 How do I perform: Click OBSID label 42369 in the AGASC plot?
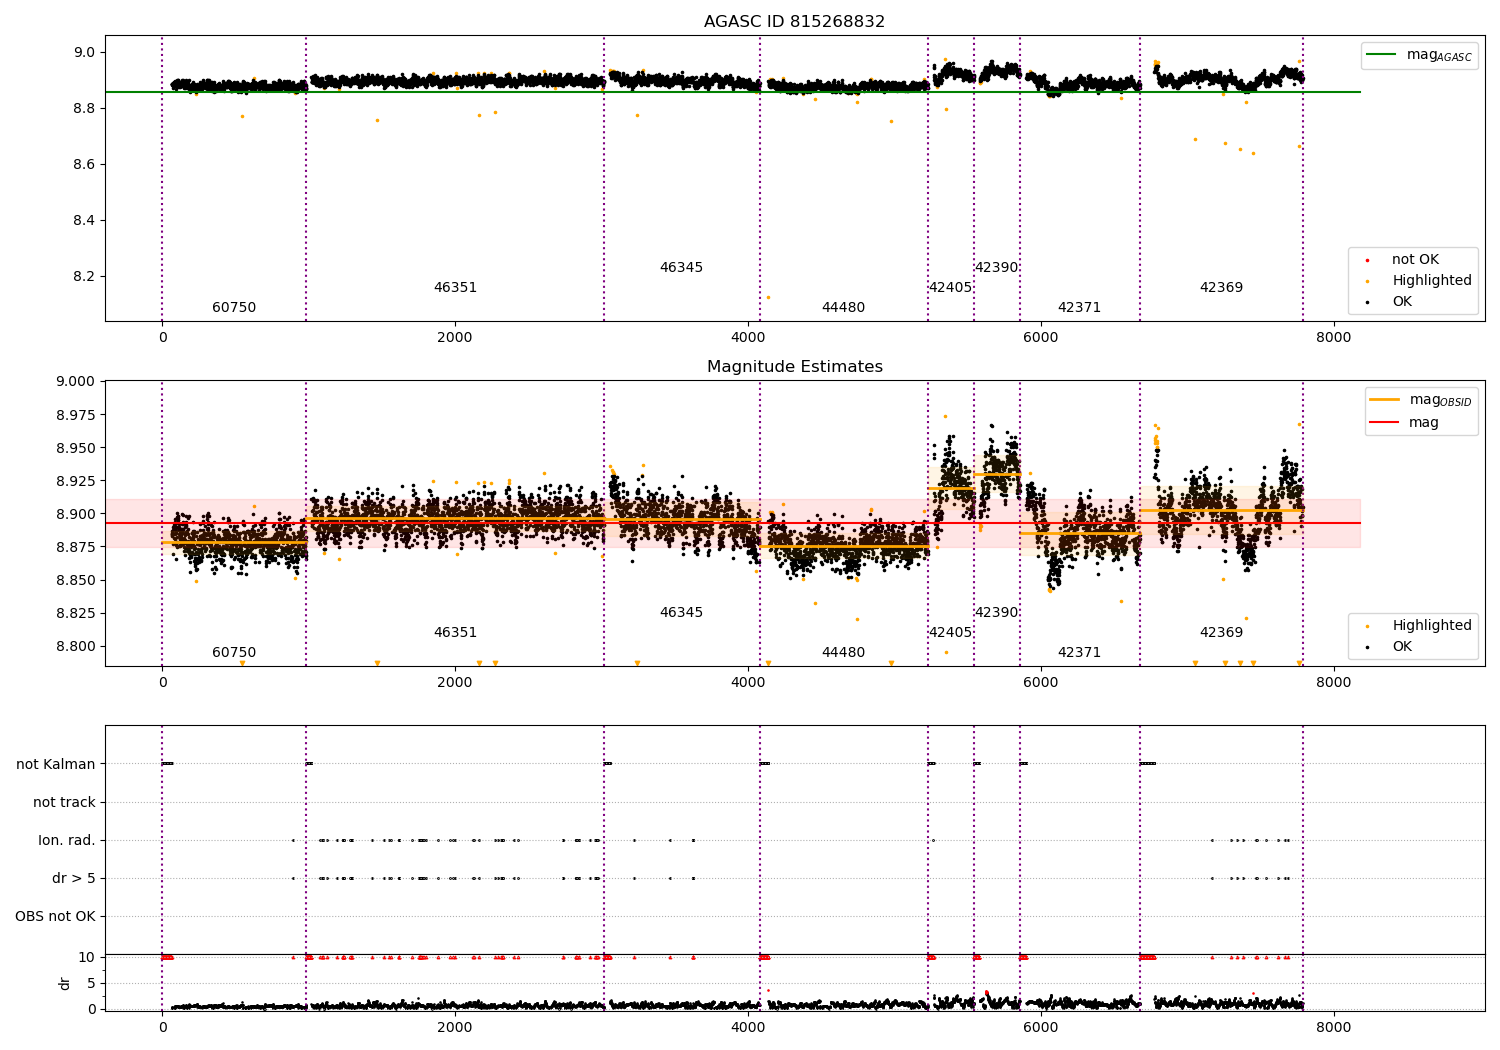point(1221,288)
